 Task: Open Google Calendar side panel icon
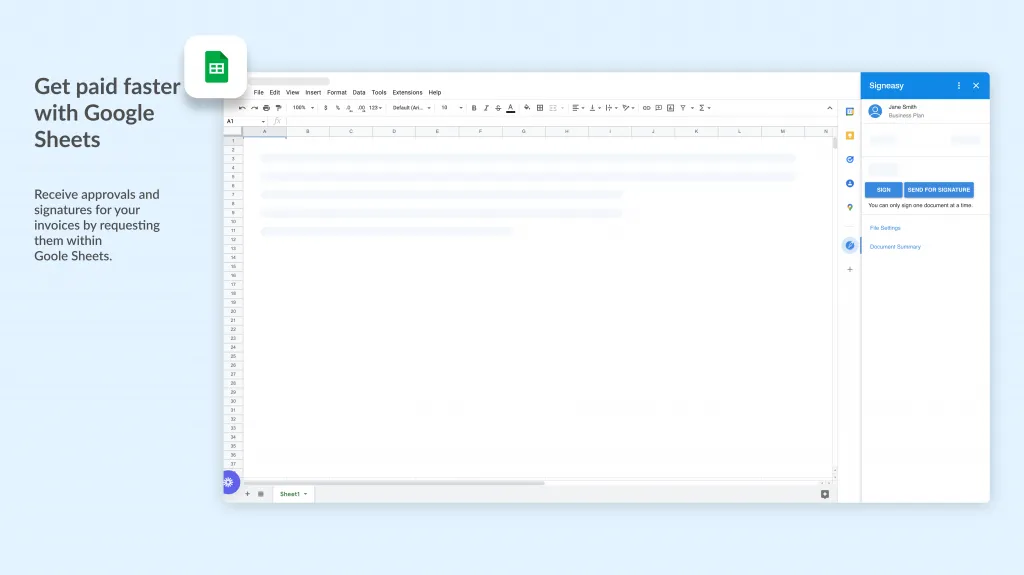[850, 112]
